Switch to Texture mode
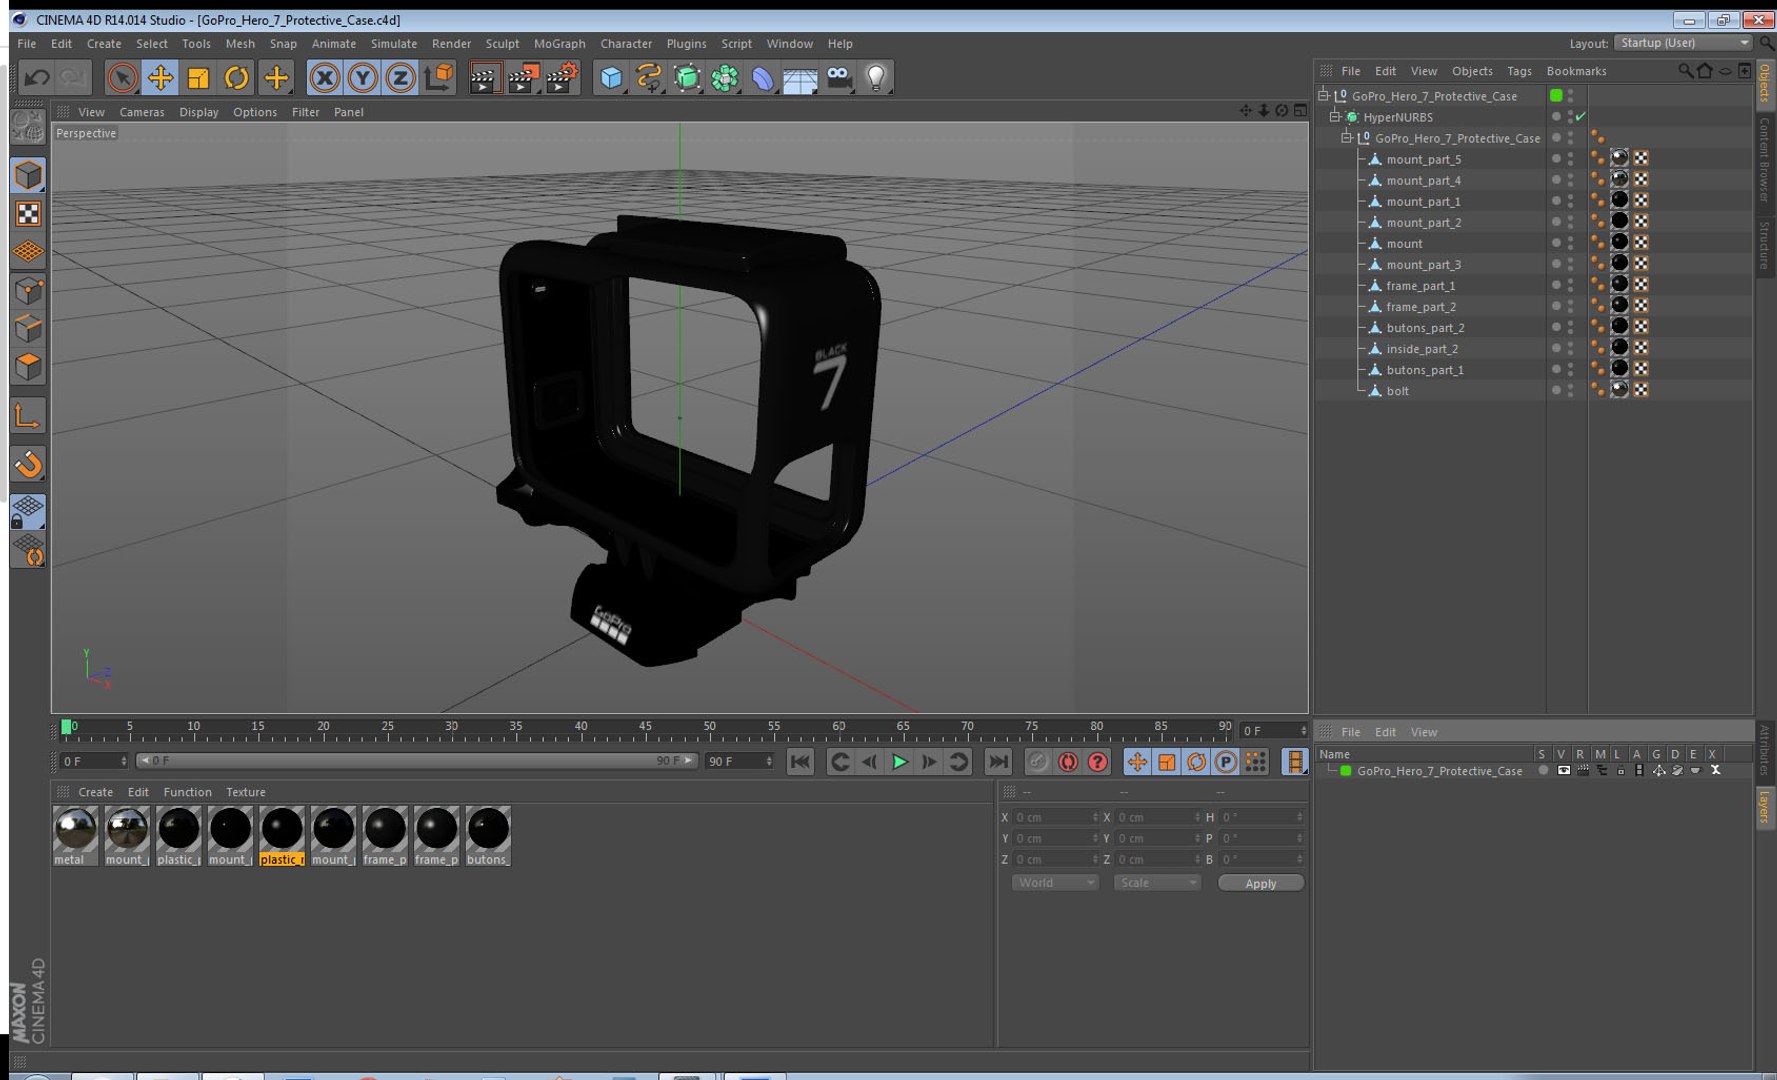The height and width of the screenshot is (1080, 1777). (28, 213)
